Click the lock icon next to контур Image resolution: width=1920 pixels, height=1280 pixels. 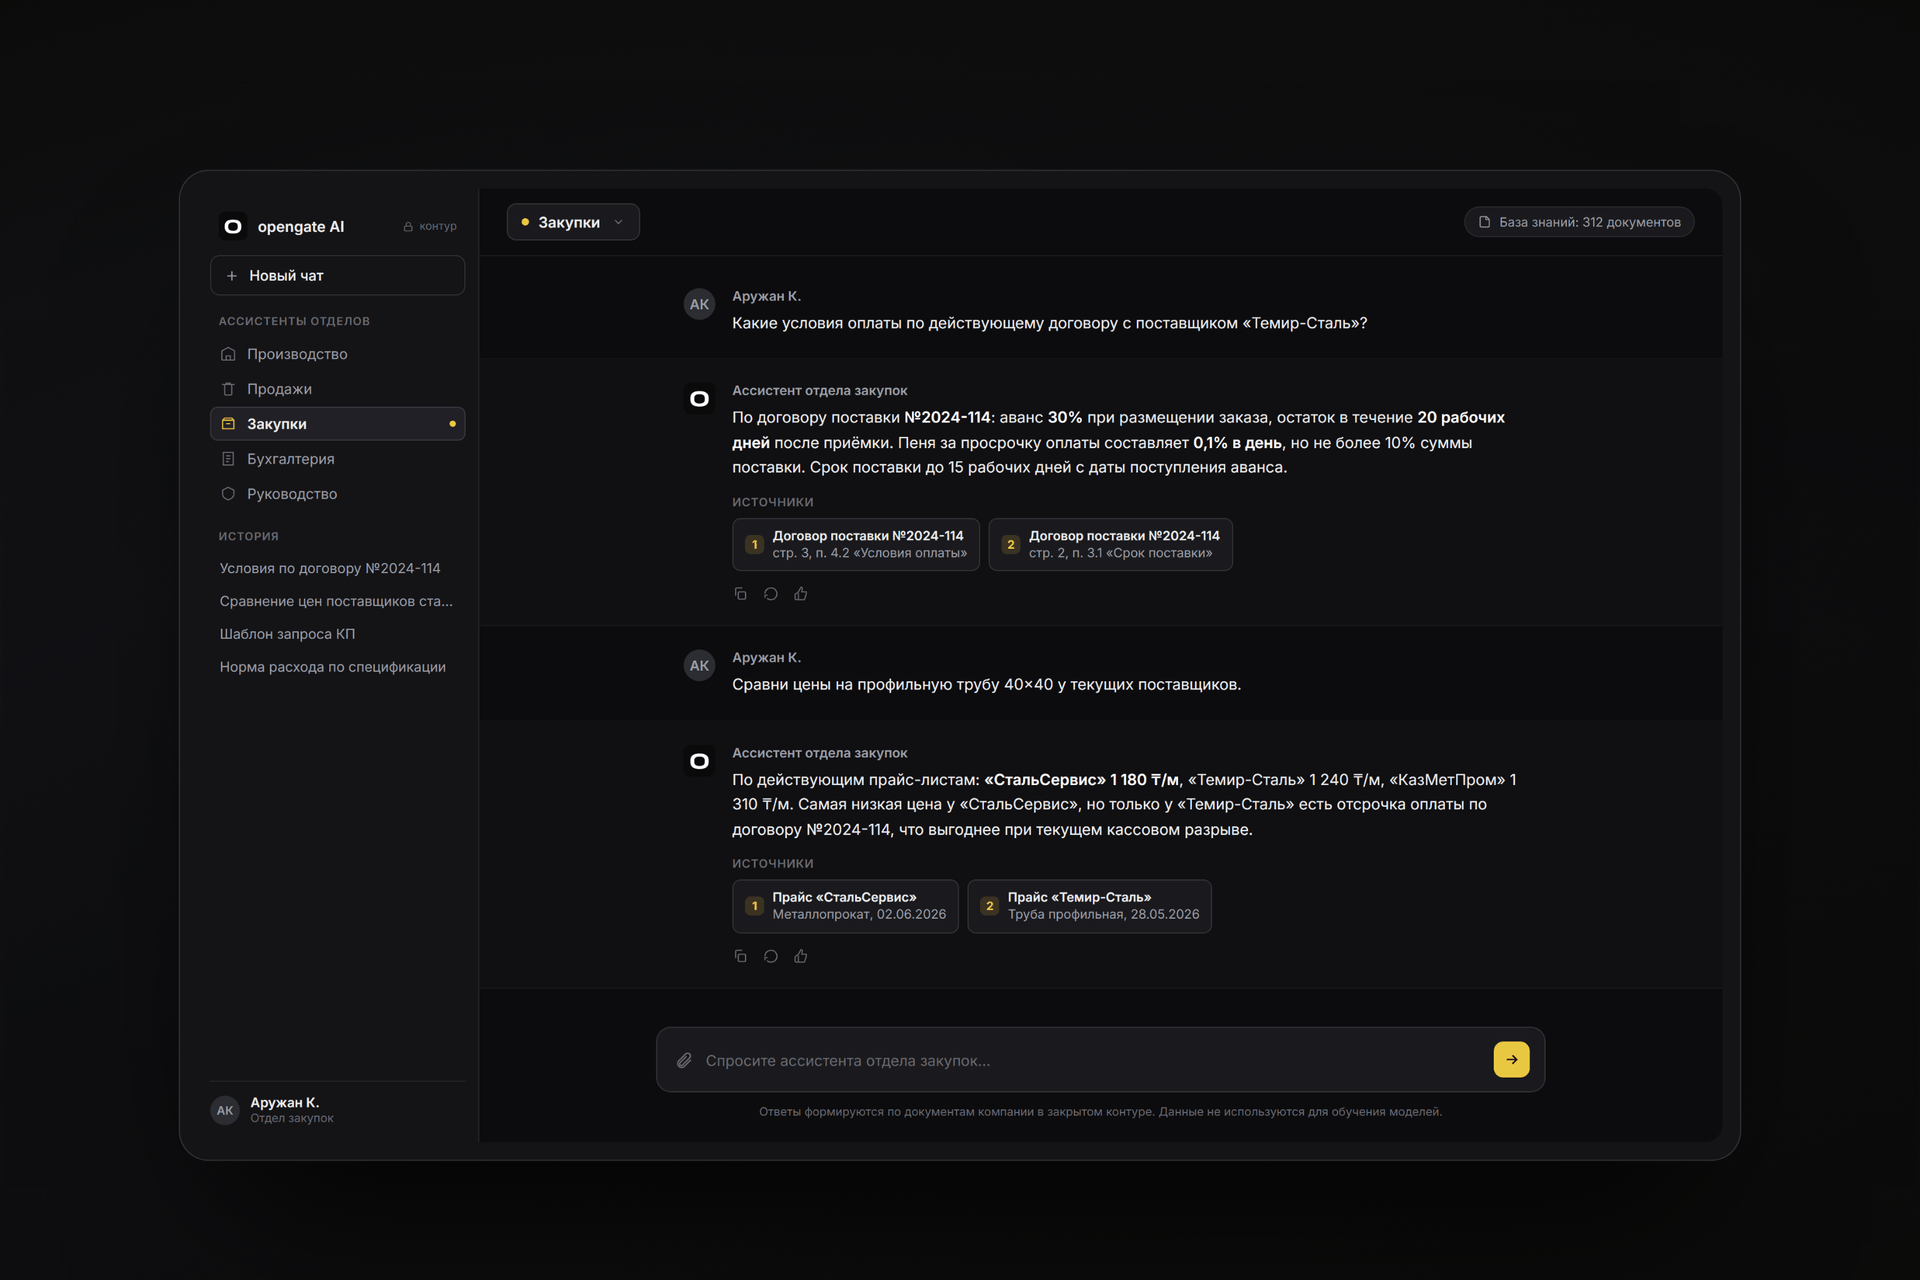coord(408,227)
